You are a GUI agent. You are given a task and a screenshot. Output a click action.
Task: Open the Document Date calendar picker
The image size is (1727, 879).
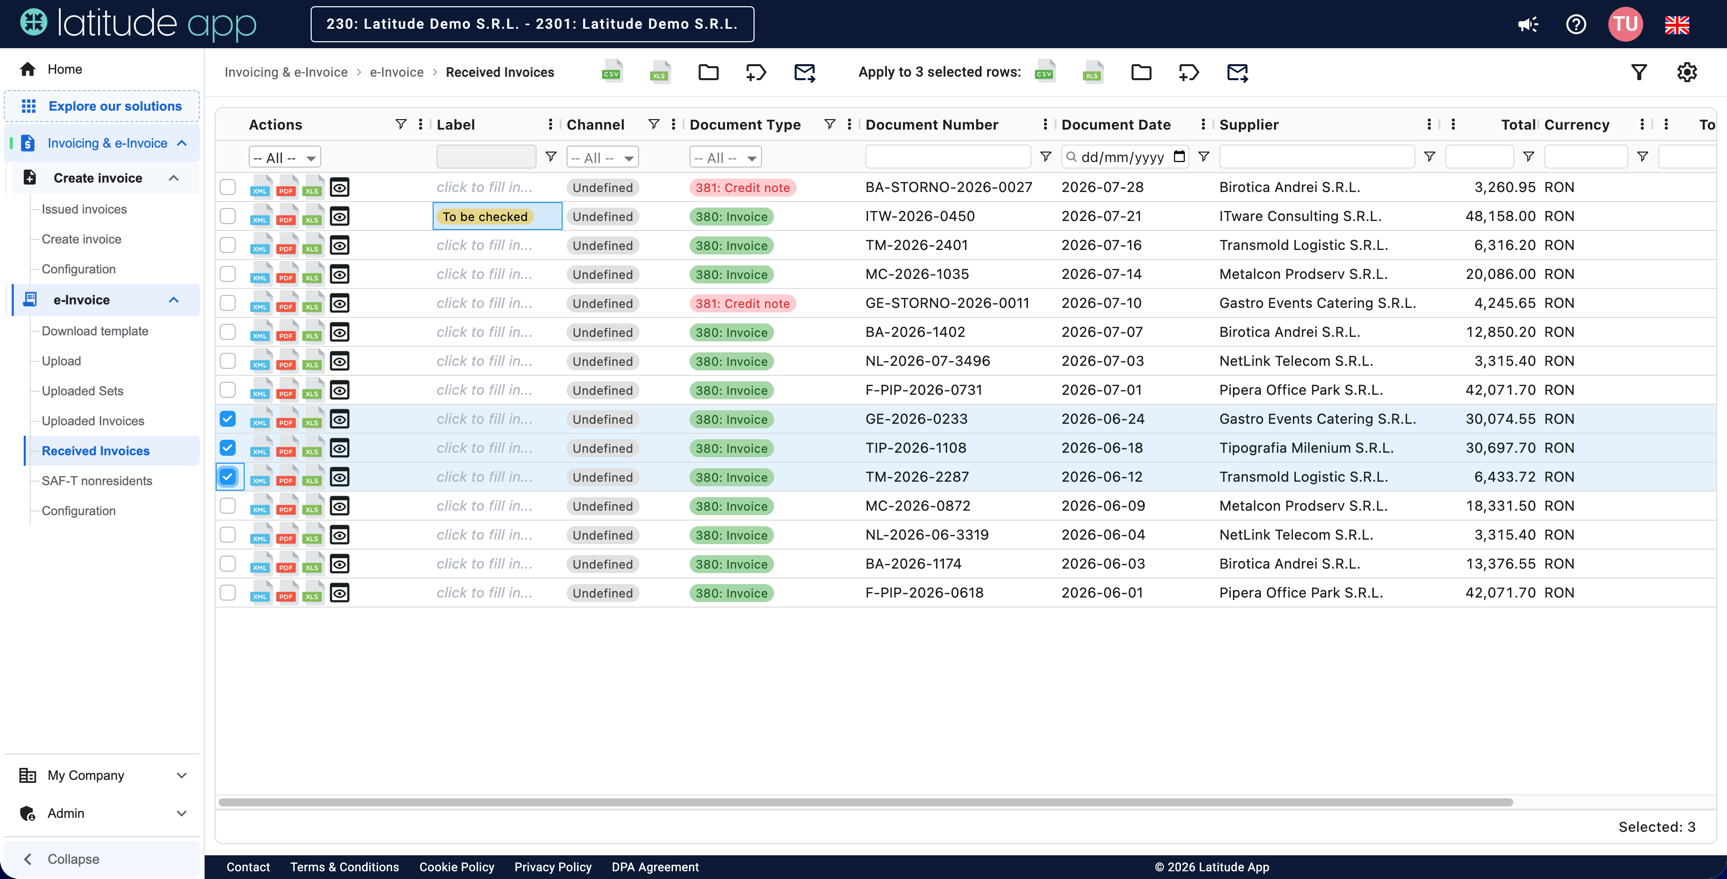[1179, 157]
